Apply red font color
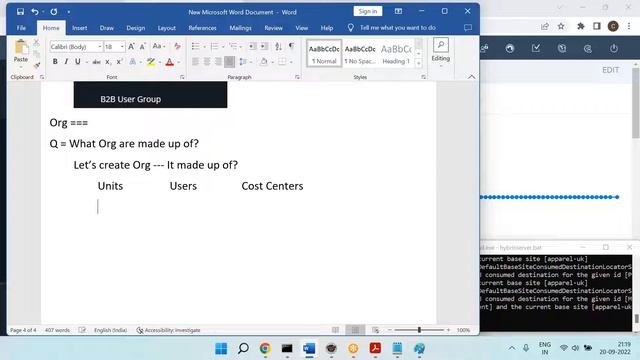 coord(170,62)
